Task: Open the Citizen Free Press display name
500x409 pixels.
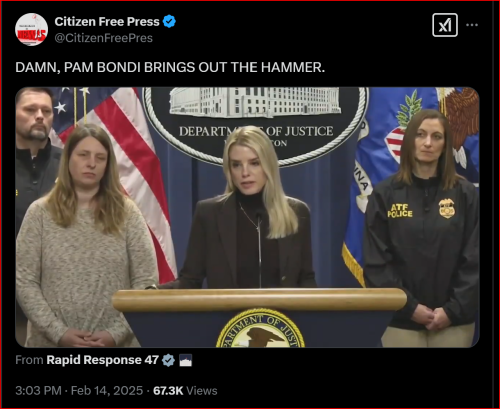Action: (x=107, y=22)
